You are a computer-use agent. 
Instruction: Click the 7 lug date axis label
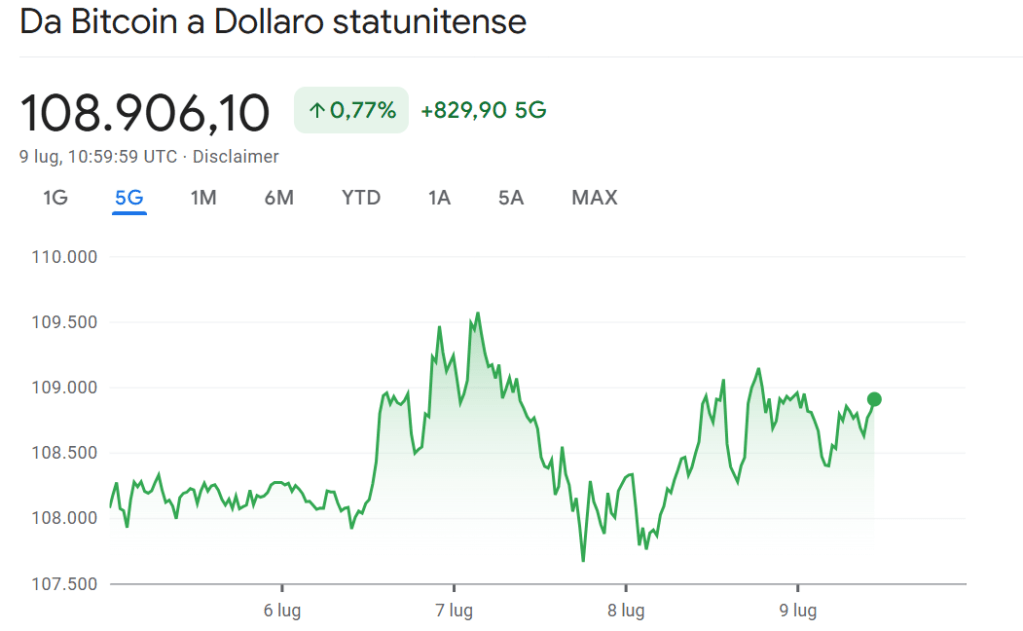[454, 609]
